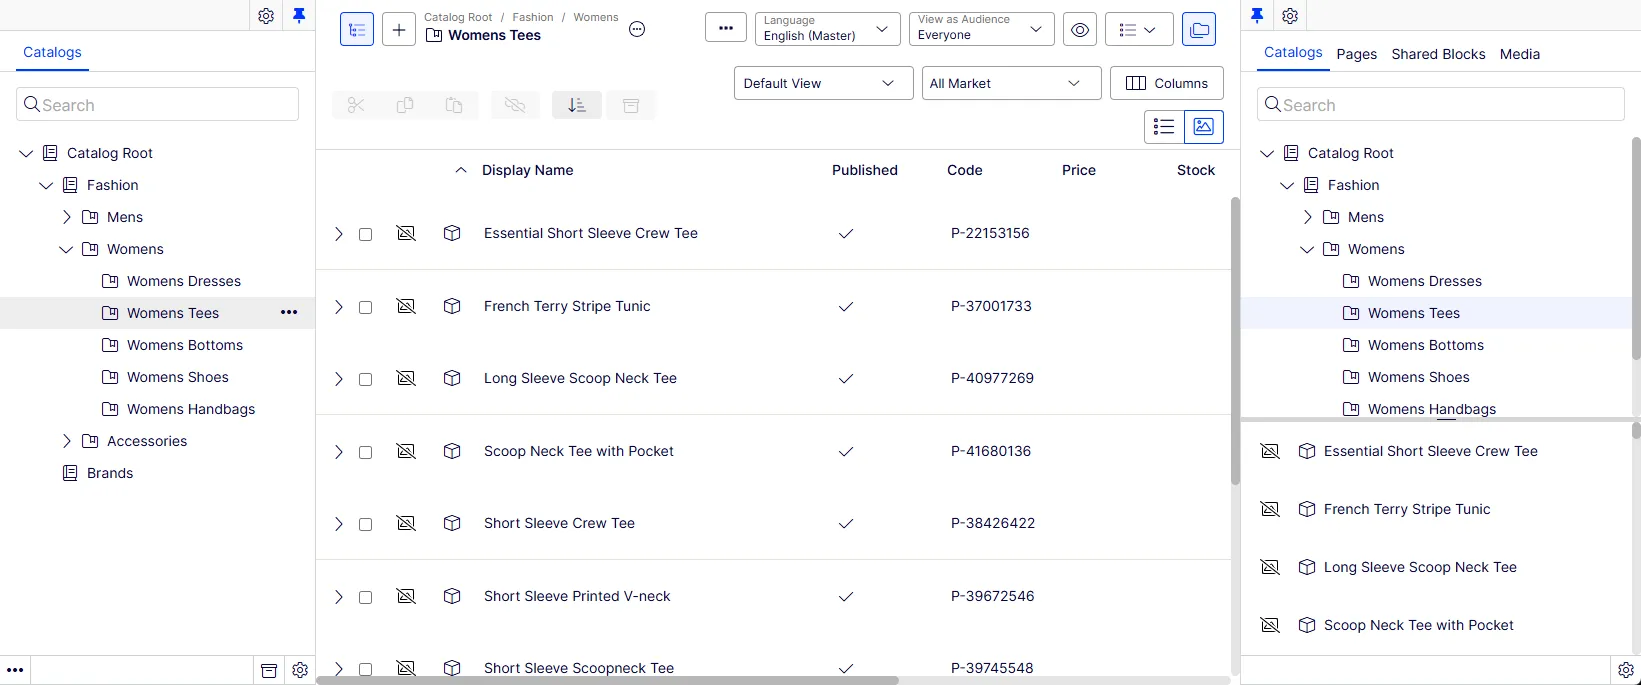Image resolution: width=1641 pixels, height=685 pixels.
Task: Switch to the Media tab
Action: (x=1520, y=54)
